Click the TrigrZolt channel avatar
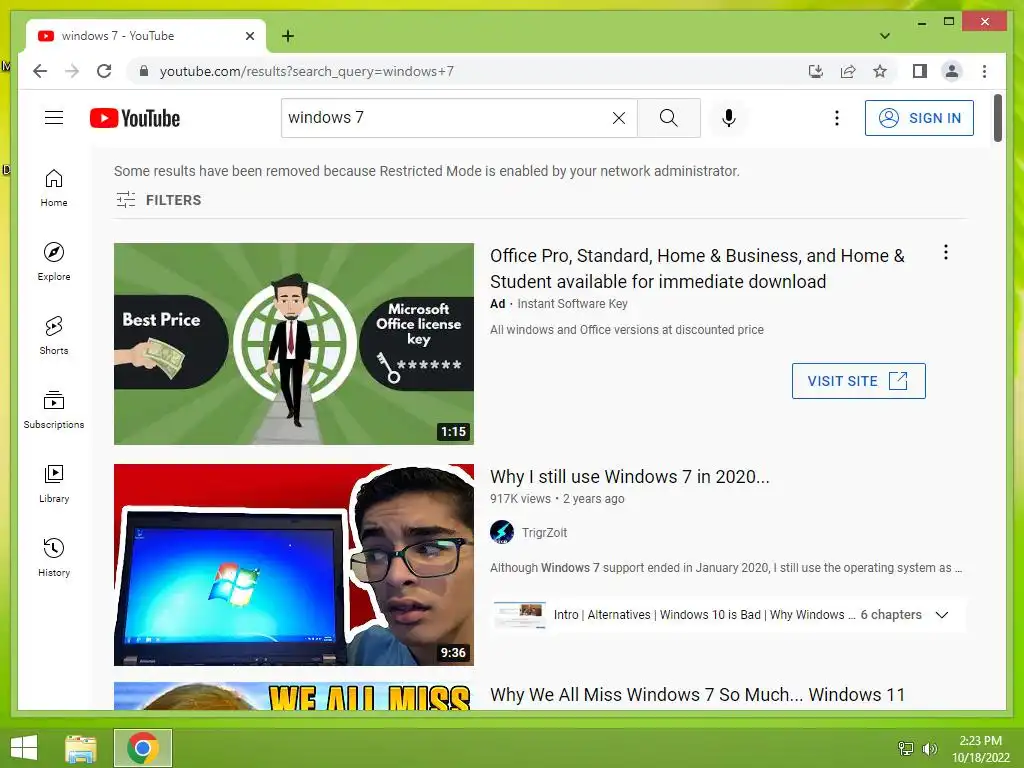Screen dimensions: 1024x768 (x=502, y=532)
